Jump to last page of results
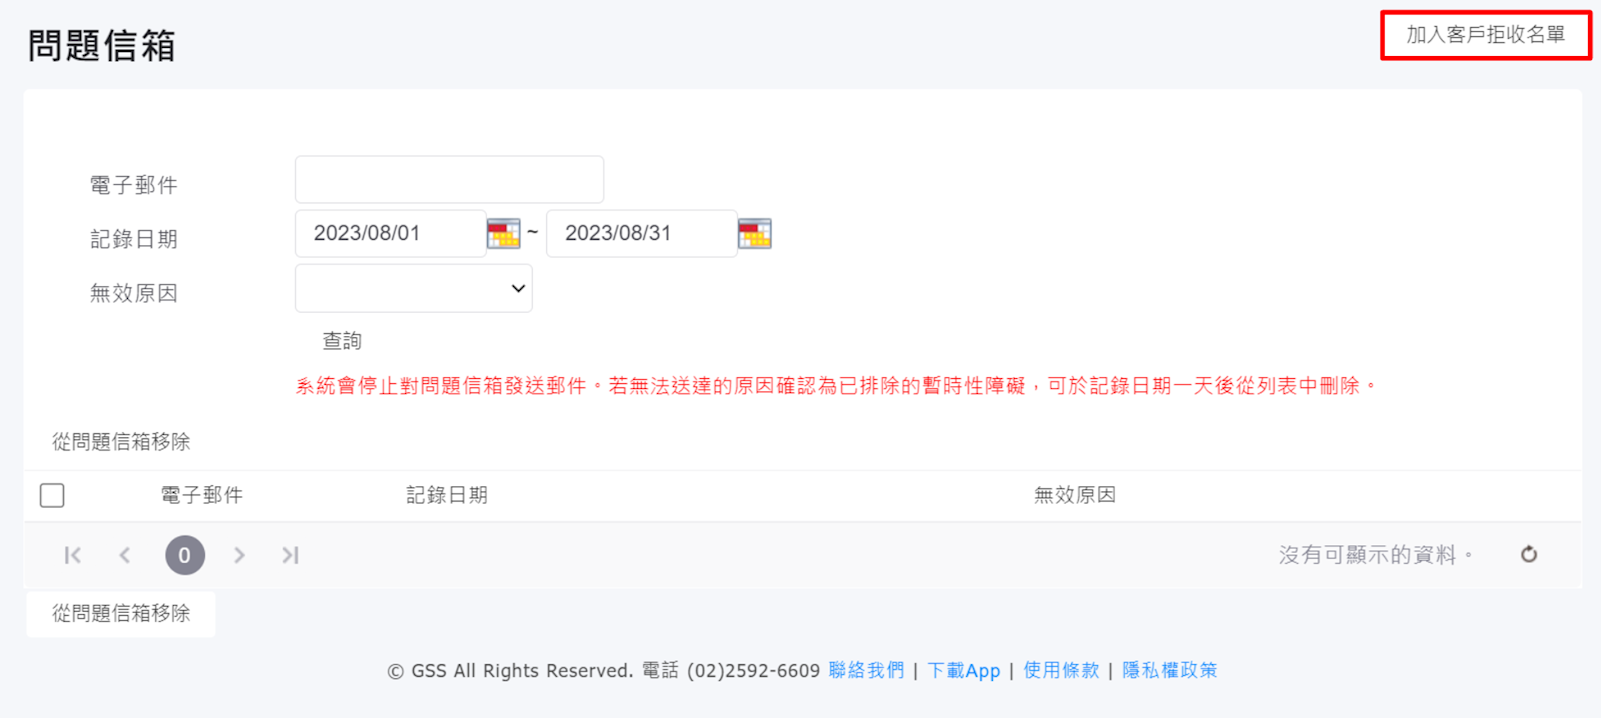 pos(290,555)
